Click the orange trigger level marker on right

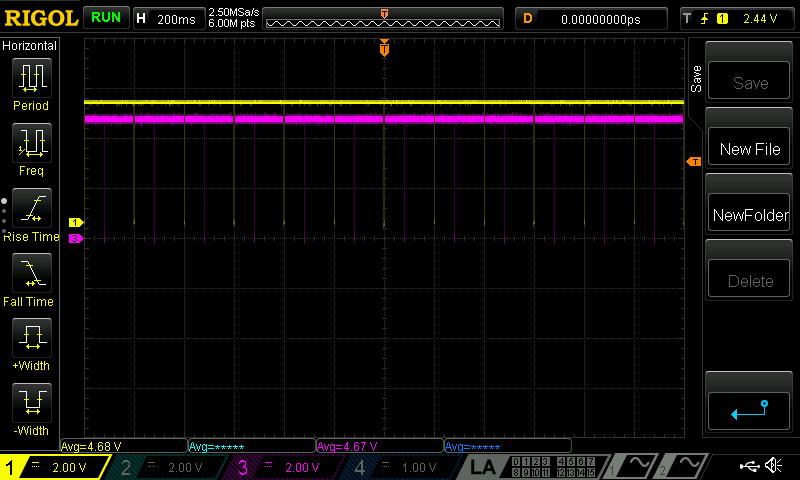coord(694,162)
